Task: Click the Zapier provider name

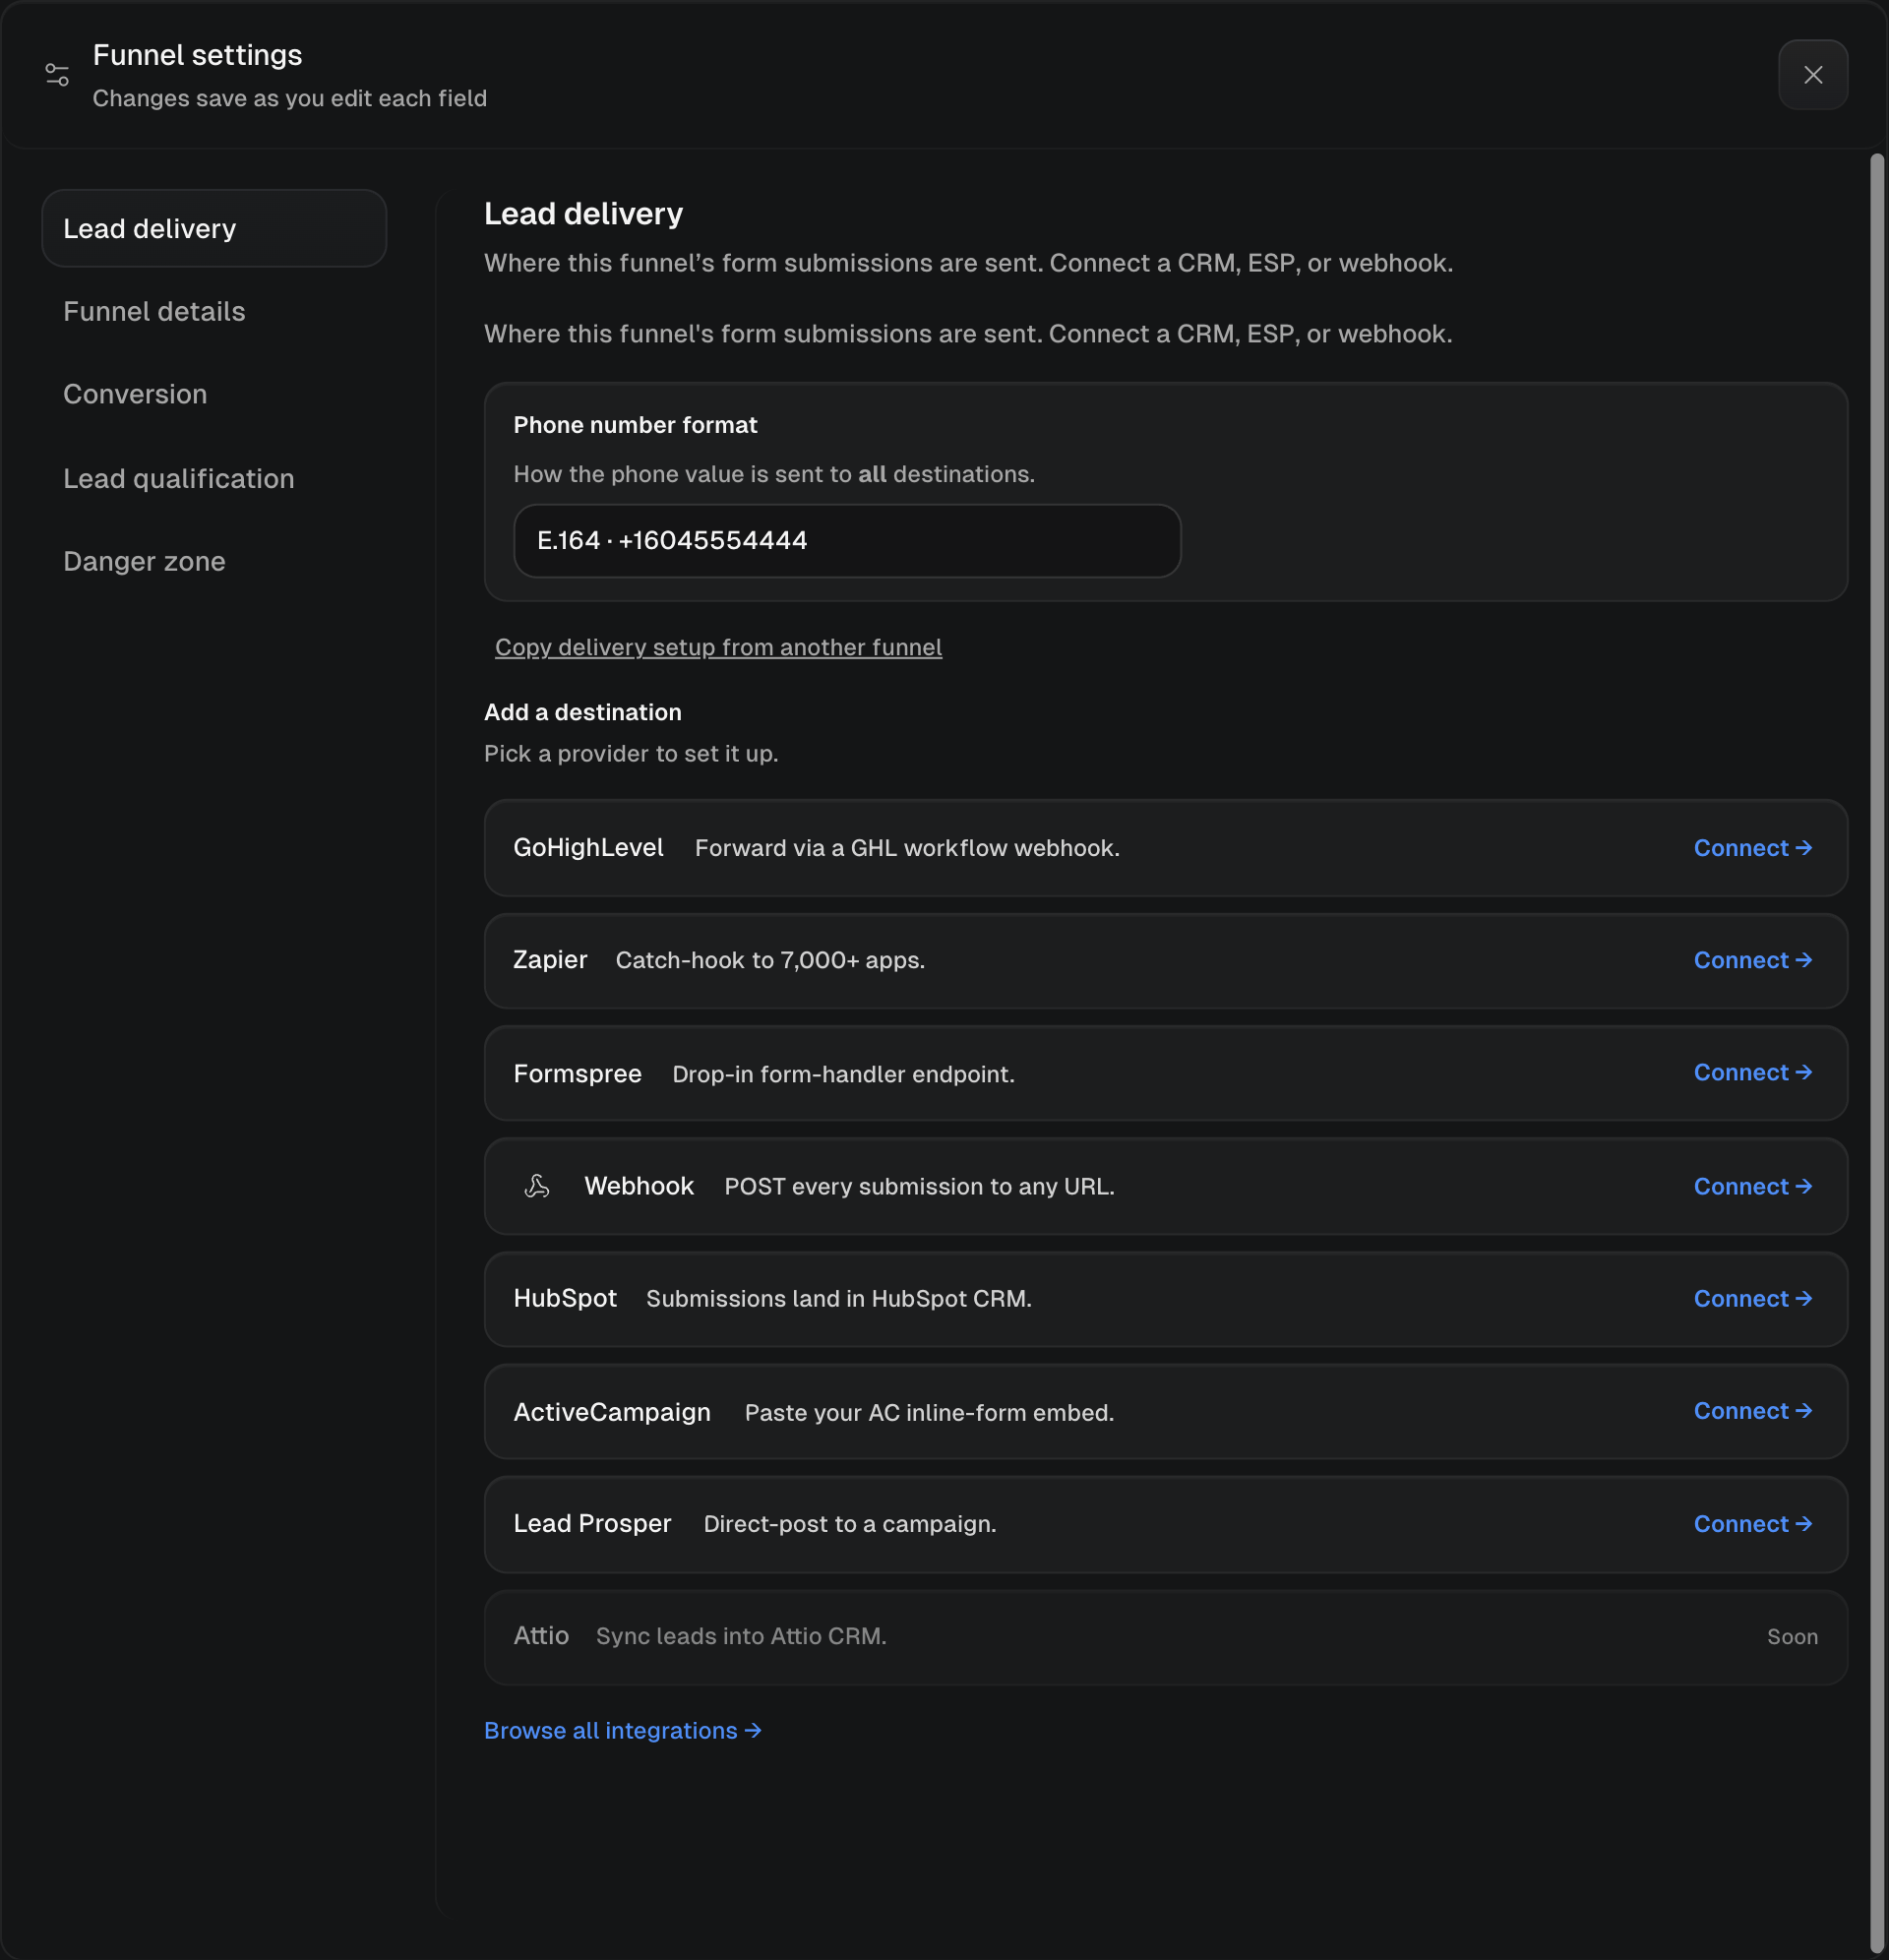Action: click(x=550, y=960)
